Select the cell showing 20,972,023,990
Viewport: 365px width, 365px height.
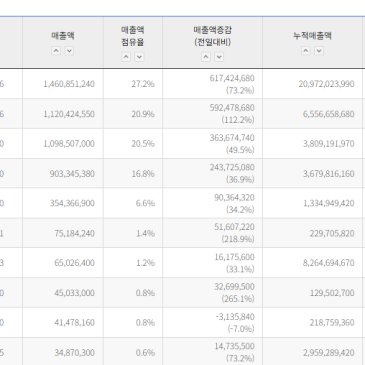(312, 84)
